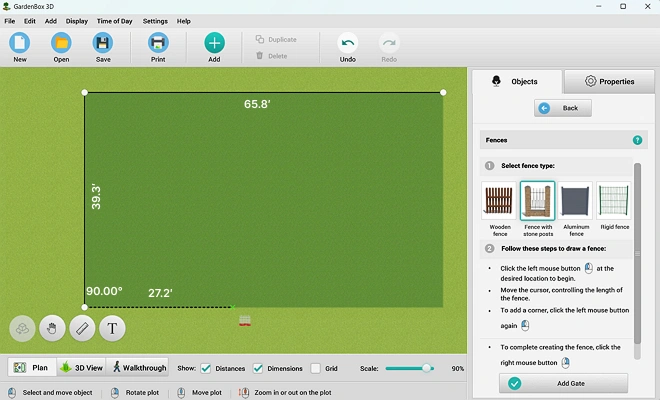This screenshot has width=660, height=400.
Task: Open the Edit menu
Action: (29, 21)
